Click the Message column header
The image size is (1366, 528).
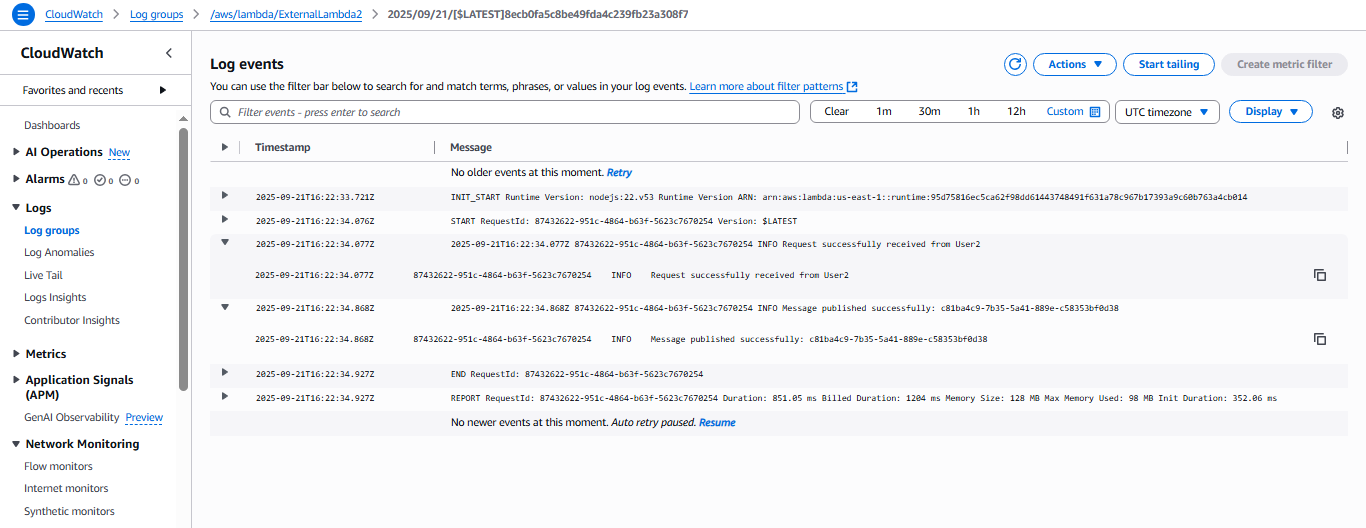(x=471, y=147)
